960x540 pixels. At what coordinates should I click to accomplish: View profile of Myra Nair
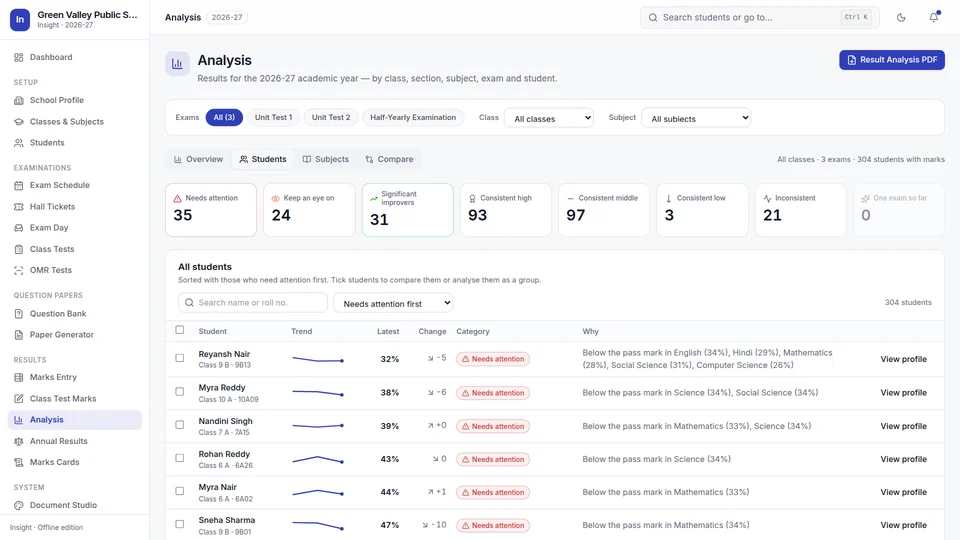(x=903, y=492)
